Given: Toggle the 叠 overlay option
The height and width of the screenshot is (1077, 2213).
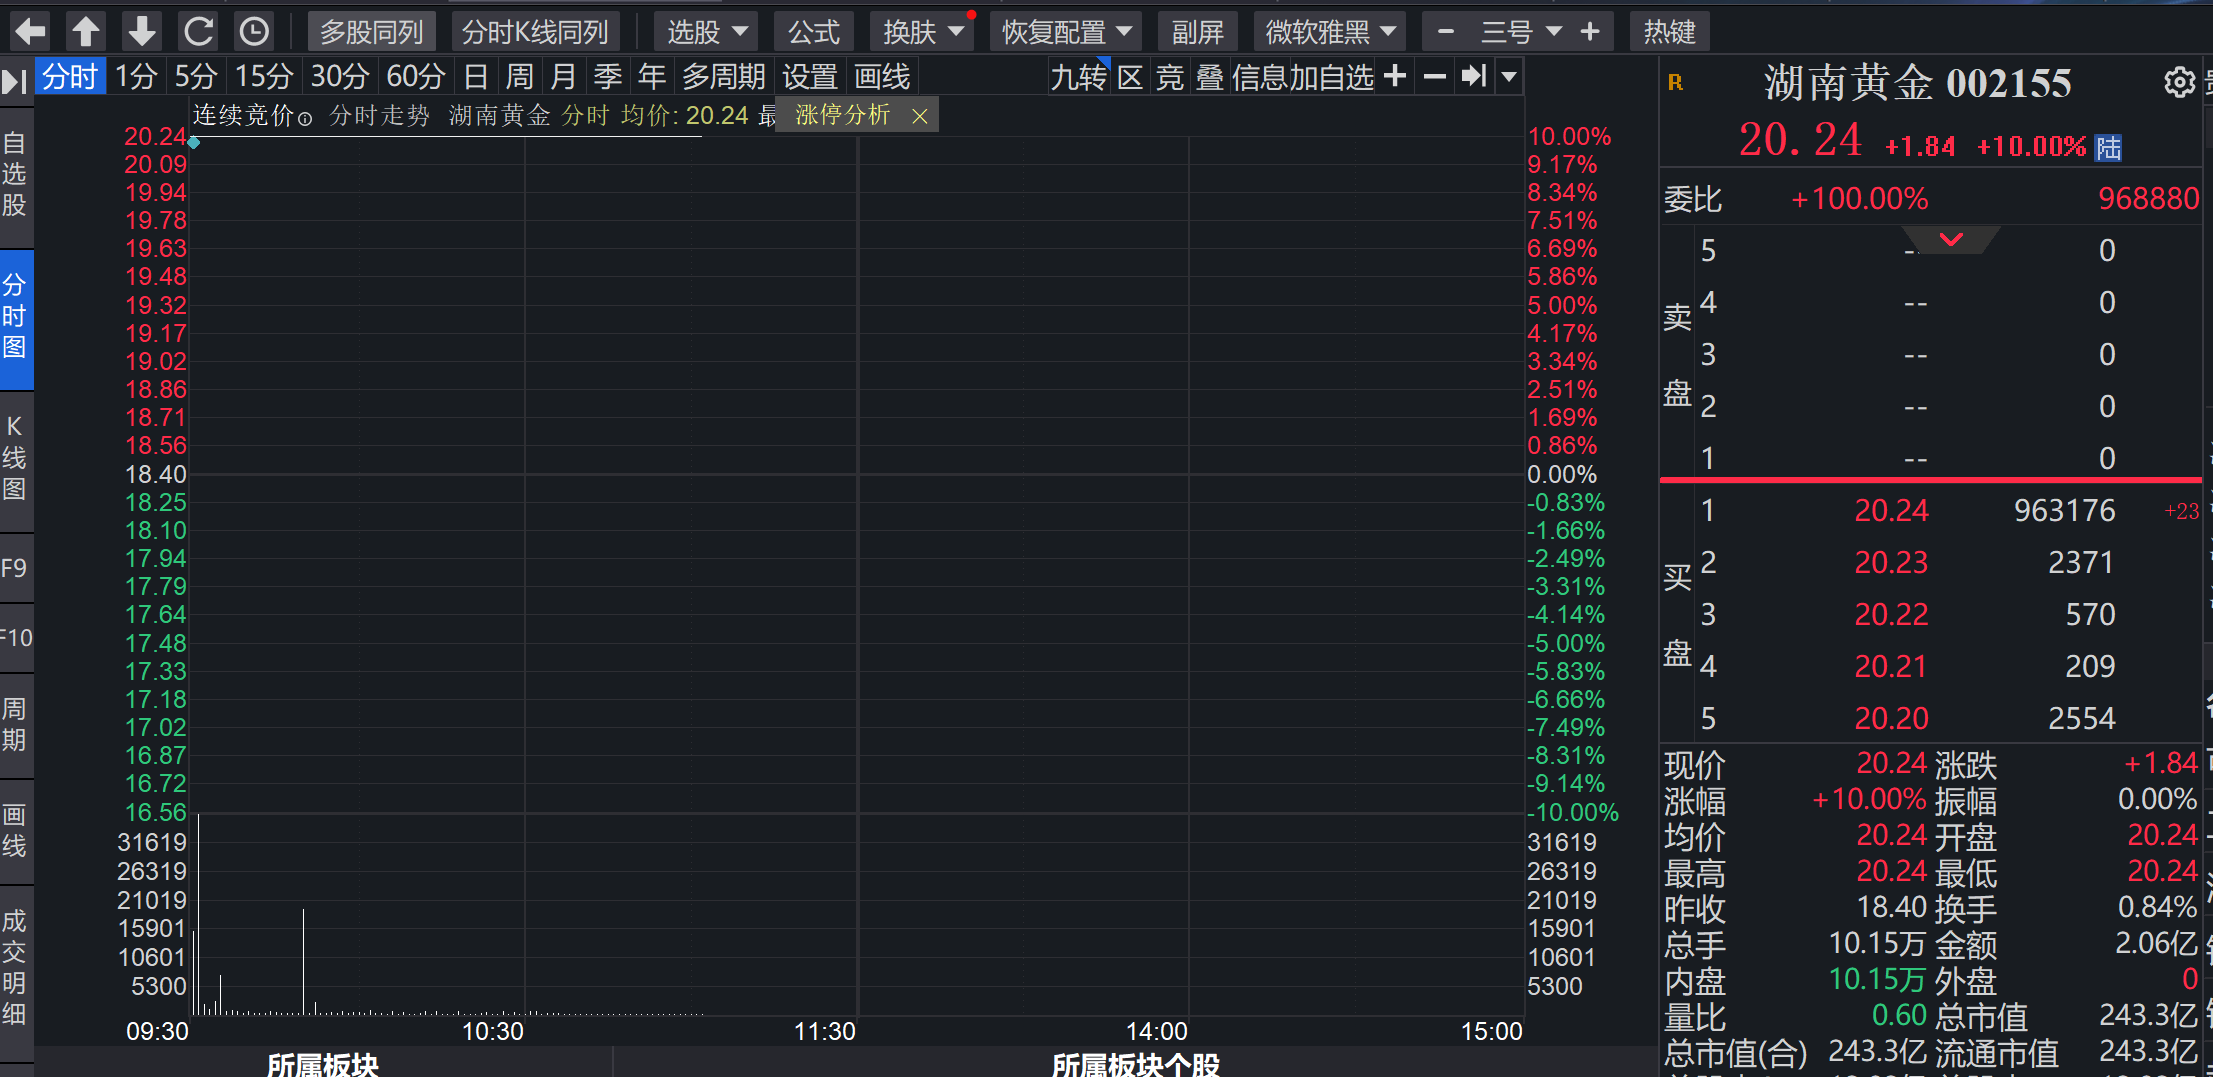Looking at the screenshot, I should click(1210, 77).
